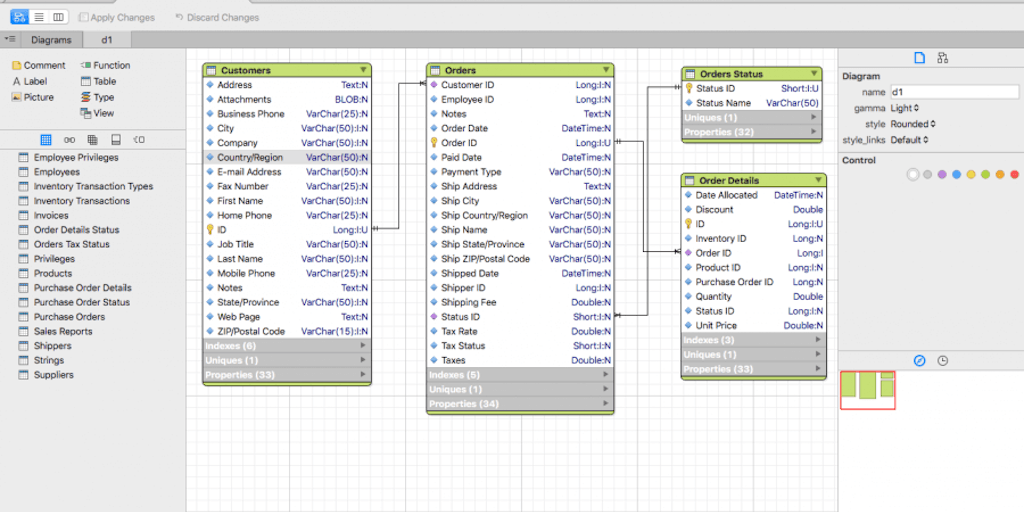Open the gamma Light dropdown
The height and width of the screenshot is (512, 1024).
(905, 108)
